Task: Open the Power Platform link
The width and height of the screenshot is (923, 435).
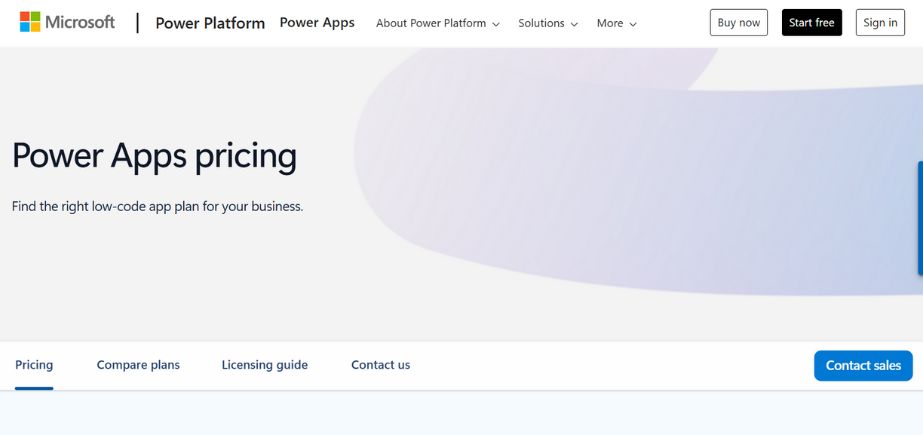Action: pos(210,23)
